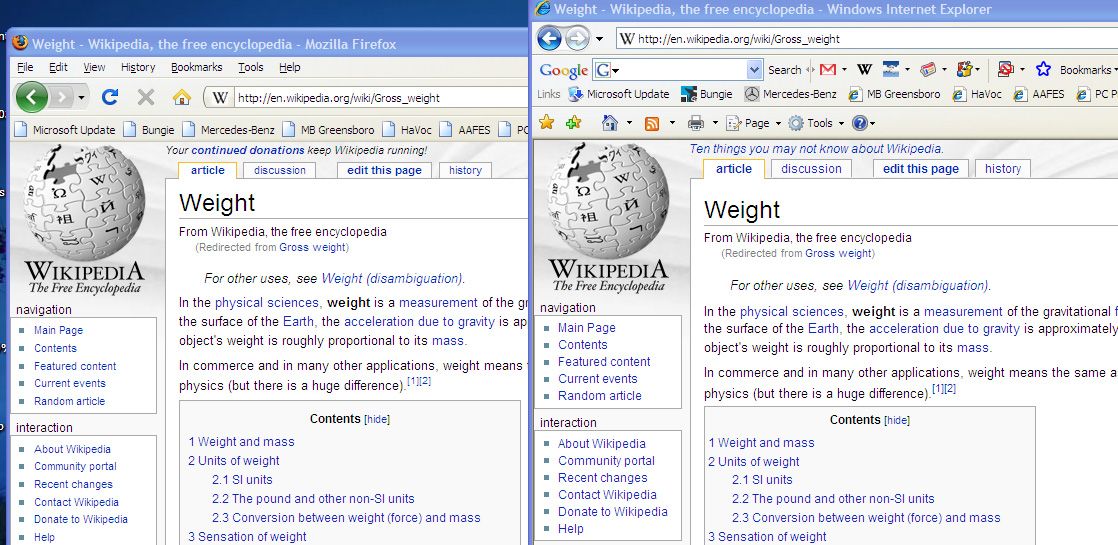Open the Google G search-engine dropdown
The image size is (1118, 545).
point(607,70)
